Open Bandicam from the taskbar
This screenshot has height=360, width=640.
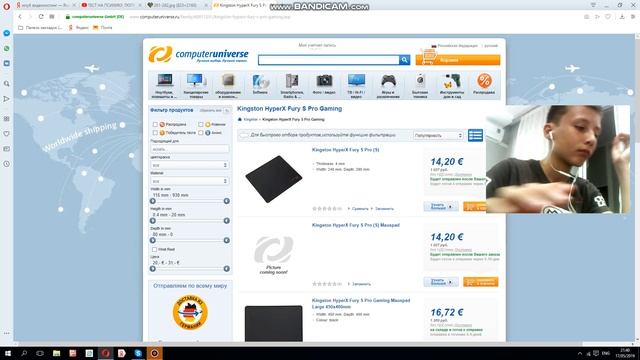154,353
